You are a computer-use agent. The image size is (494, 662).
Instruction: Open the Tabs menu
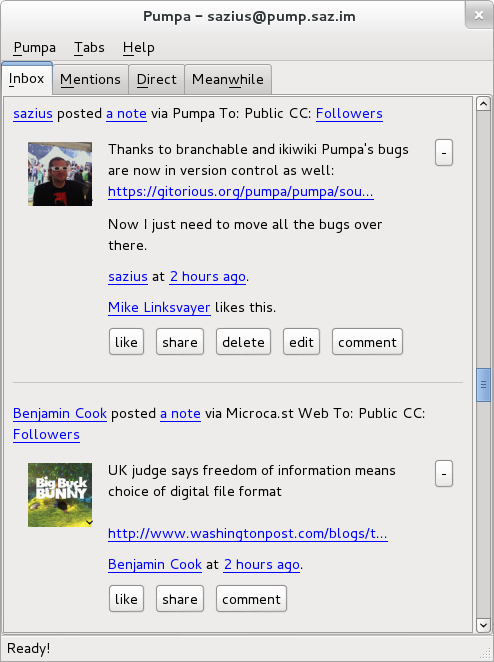click(90, 47)
